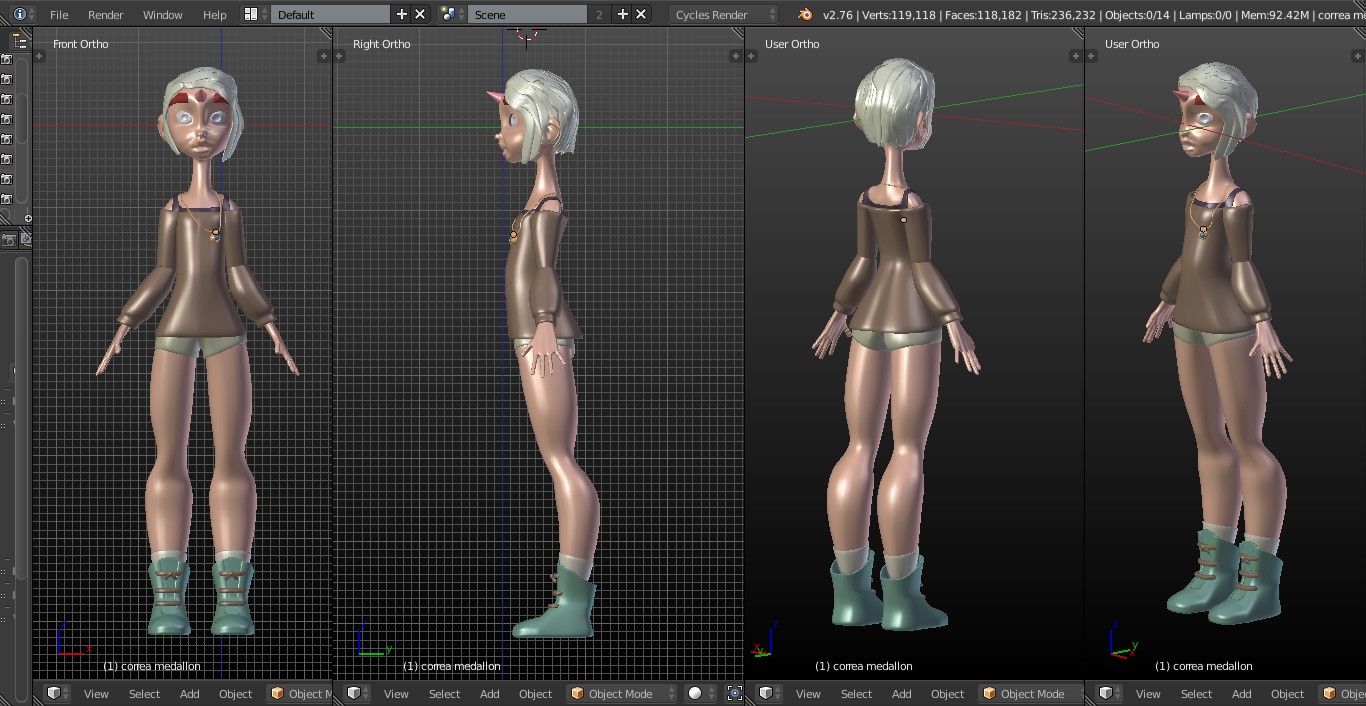Viewport: 1366px width, 706px height.
Task: Click the pivot point icon in Right Ortho header
Action: [x=734, y=693]
